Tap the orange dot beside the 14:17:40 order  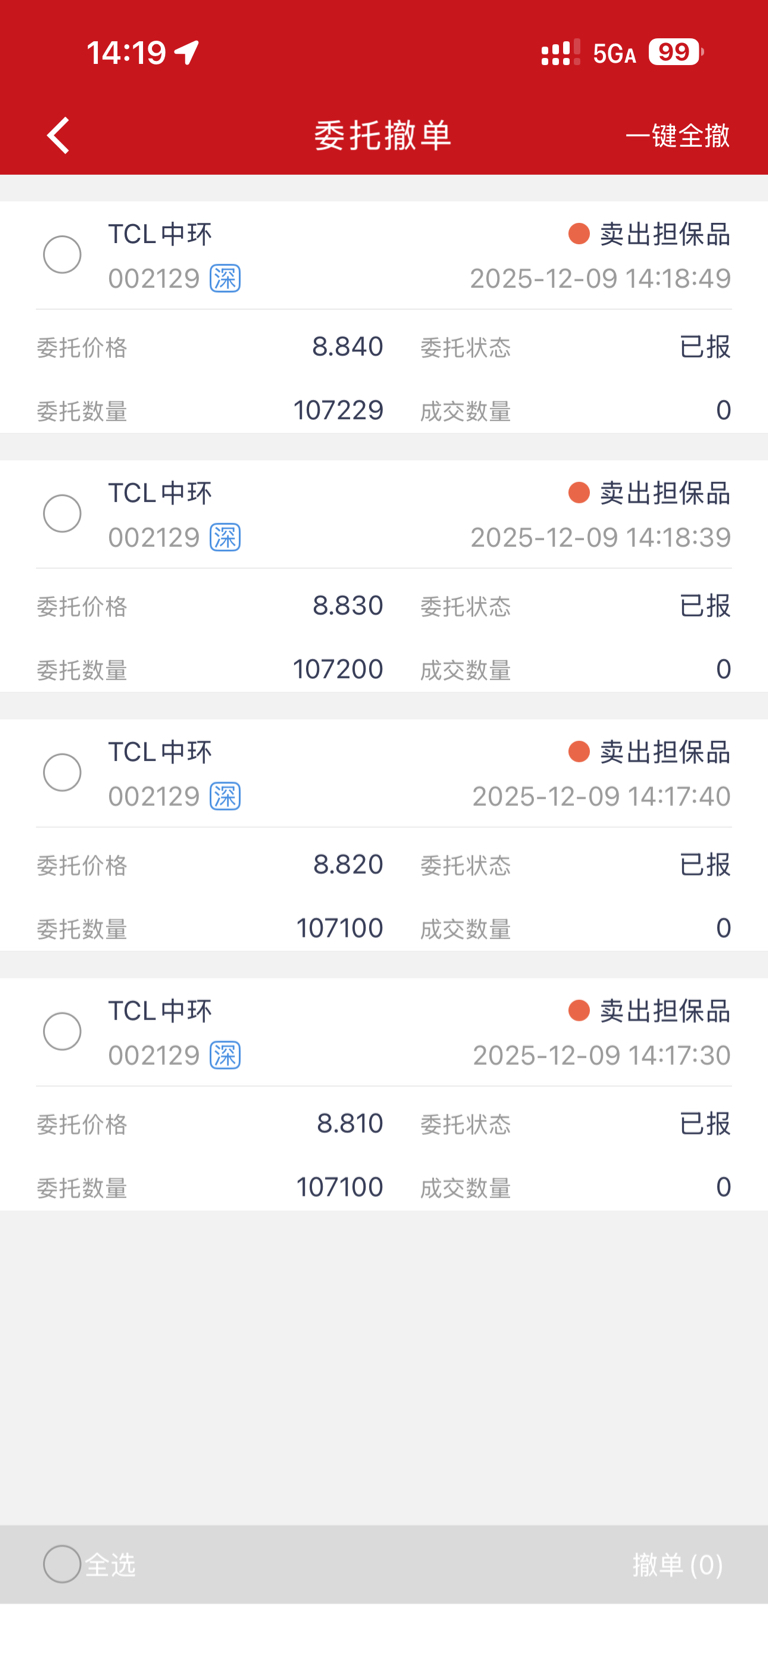click(x=578, y=752)
